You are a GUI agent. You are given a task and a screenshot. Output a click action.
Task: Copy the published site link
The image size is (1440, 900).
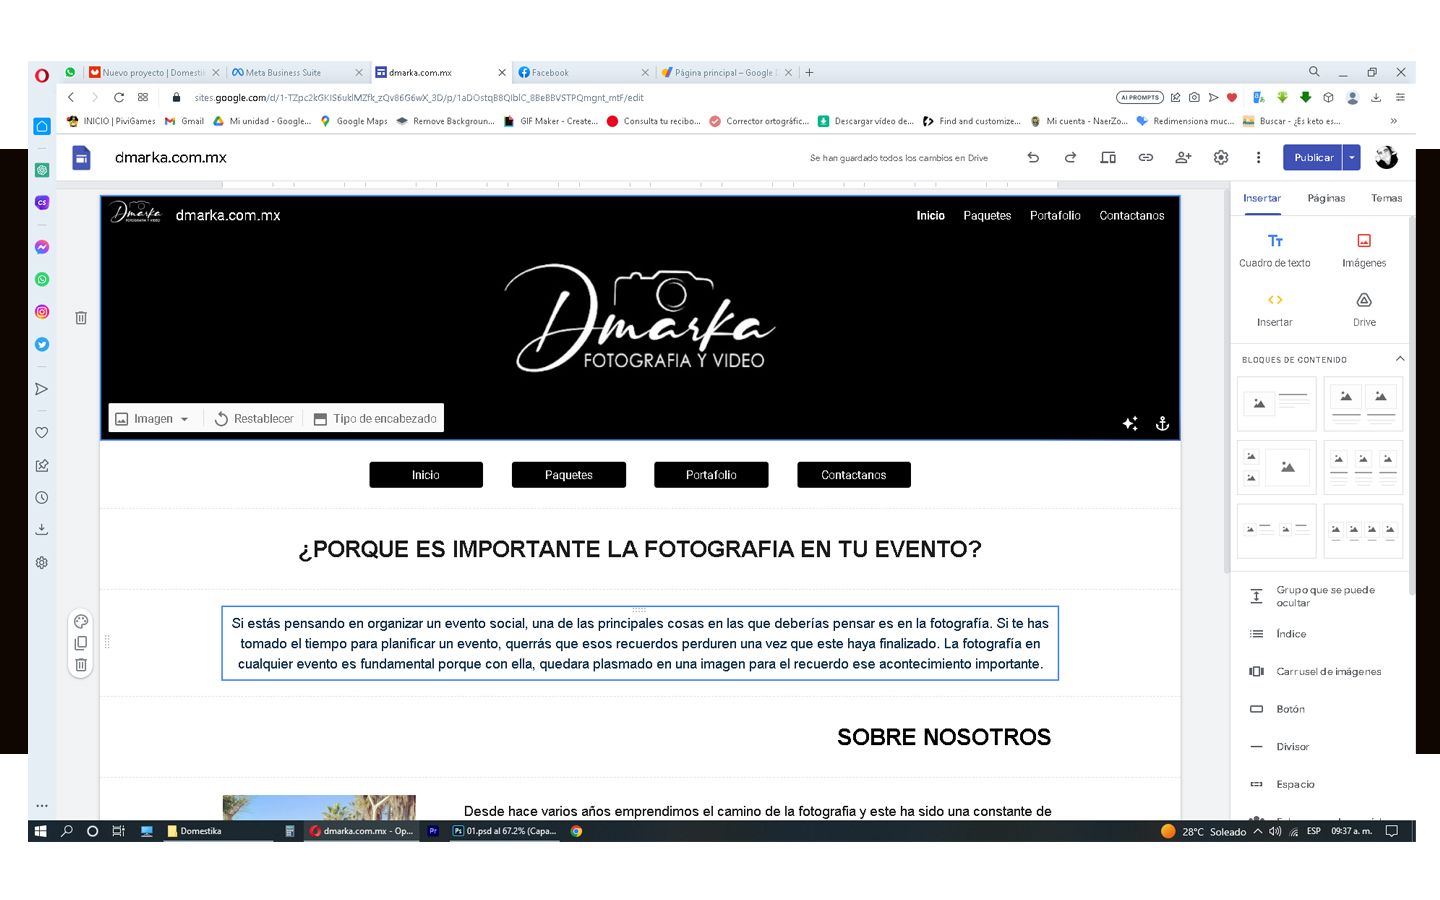1146,158
